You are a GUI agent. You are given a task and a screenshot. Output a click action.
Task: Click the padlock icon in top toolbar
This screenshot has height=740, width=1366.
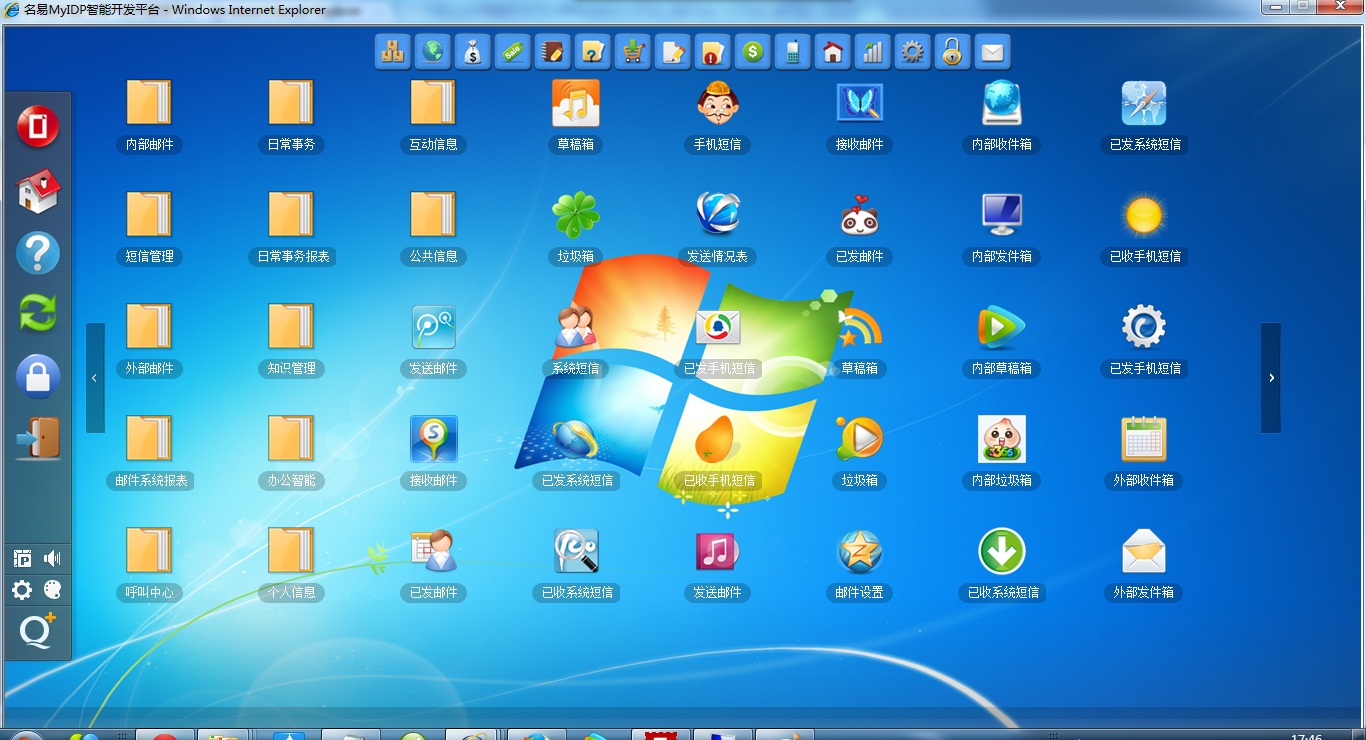pos(953,51)
